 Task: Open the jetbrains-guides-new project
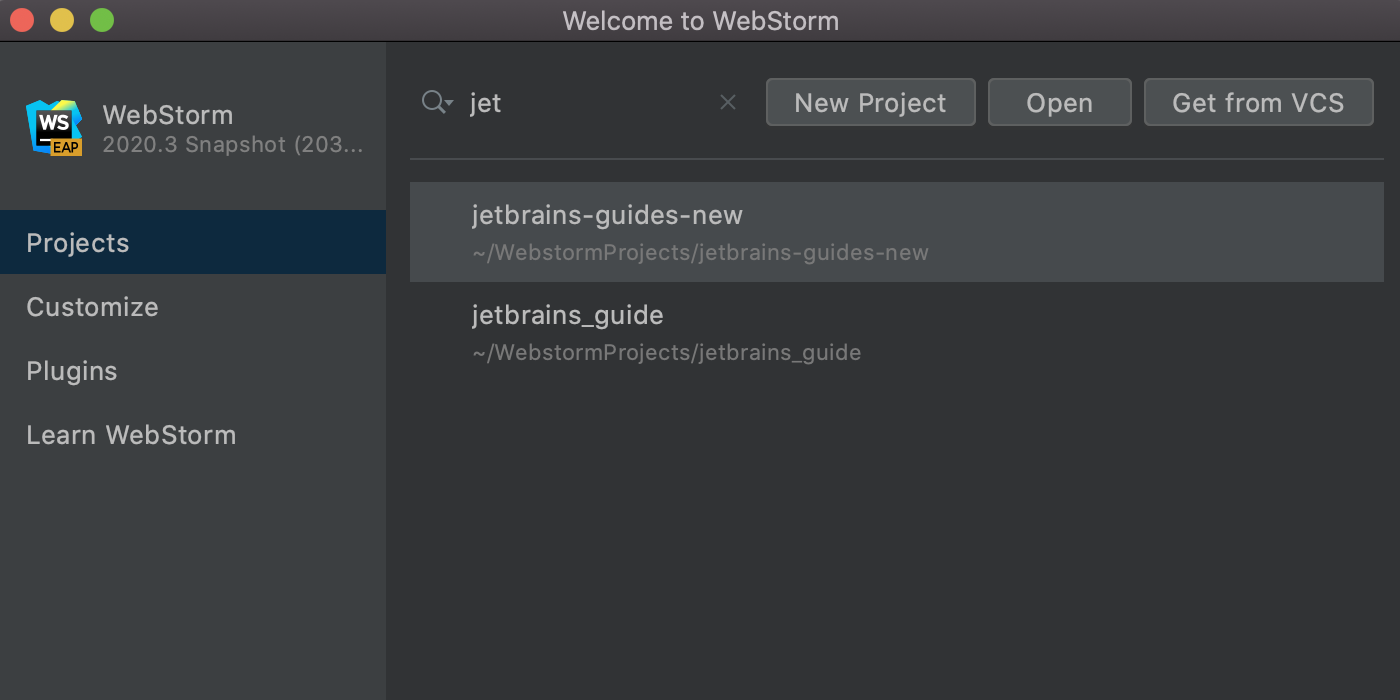click(896, 232)
